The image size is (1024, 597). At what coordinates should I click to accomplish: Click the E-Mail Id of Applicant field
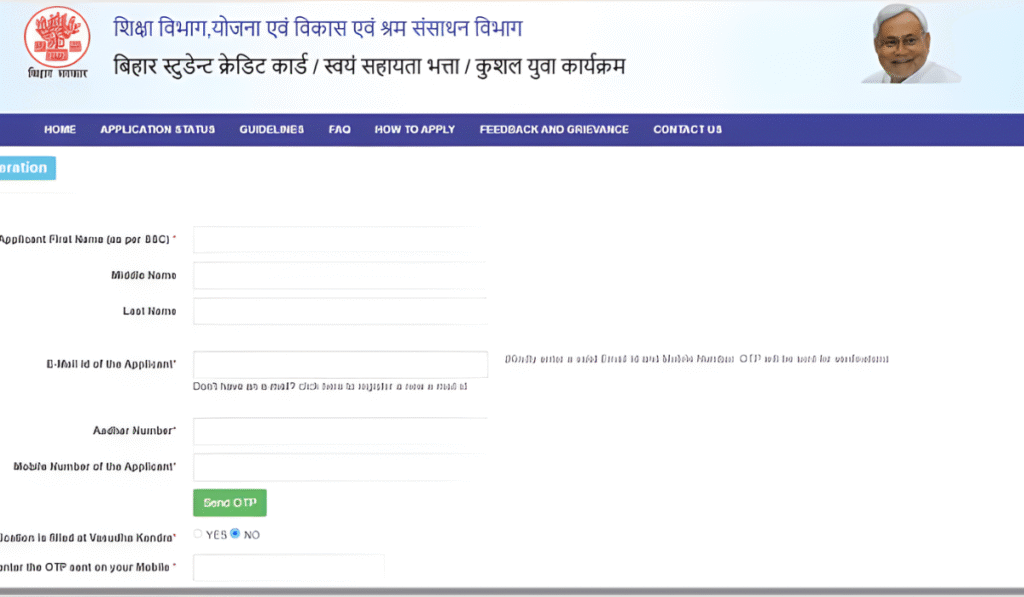click(339, 364)
